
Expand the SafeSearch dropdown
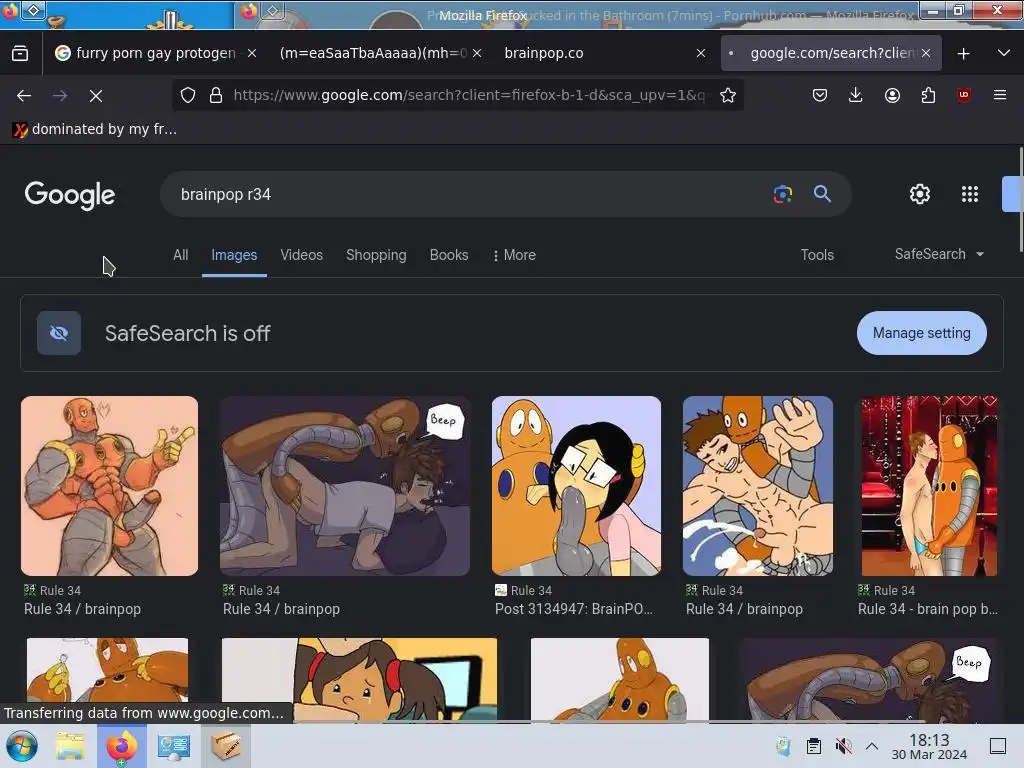tap(939, 254)
